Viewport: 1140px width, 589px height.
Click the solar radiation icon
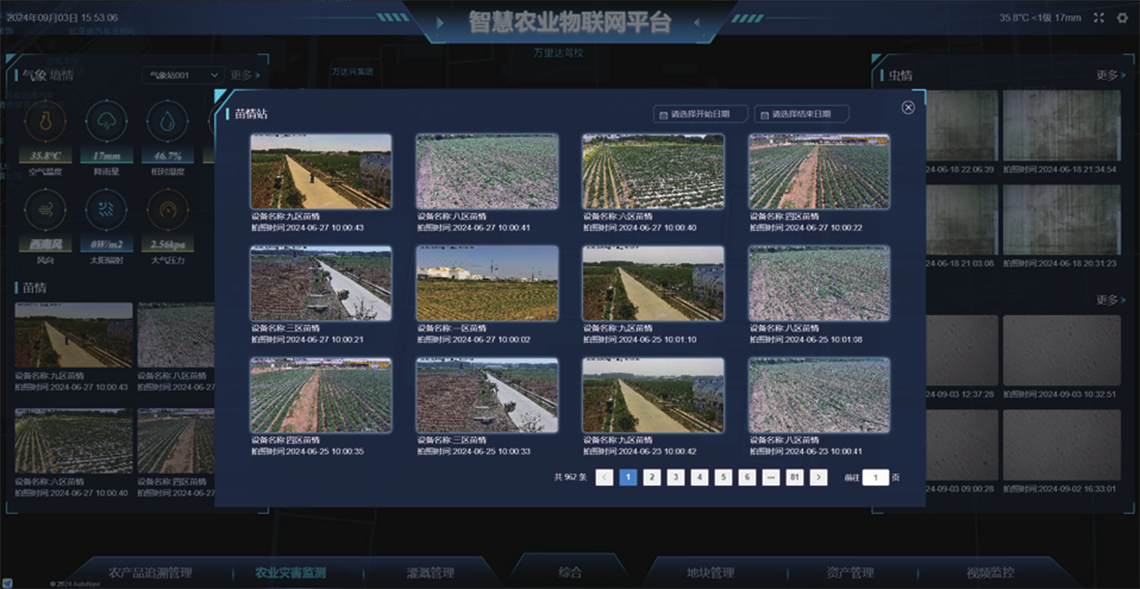(106, 210)
